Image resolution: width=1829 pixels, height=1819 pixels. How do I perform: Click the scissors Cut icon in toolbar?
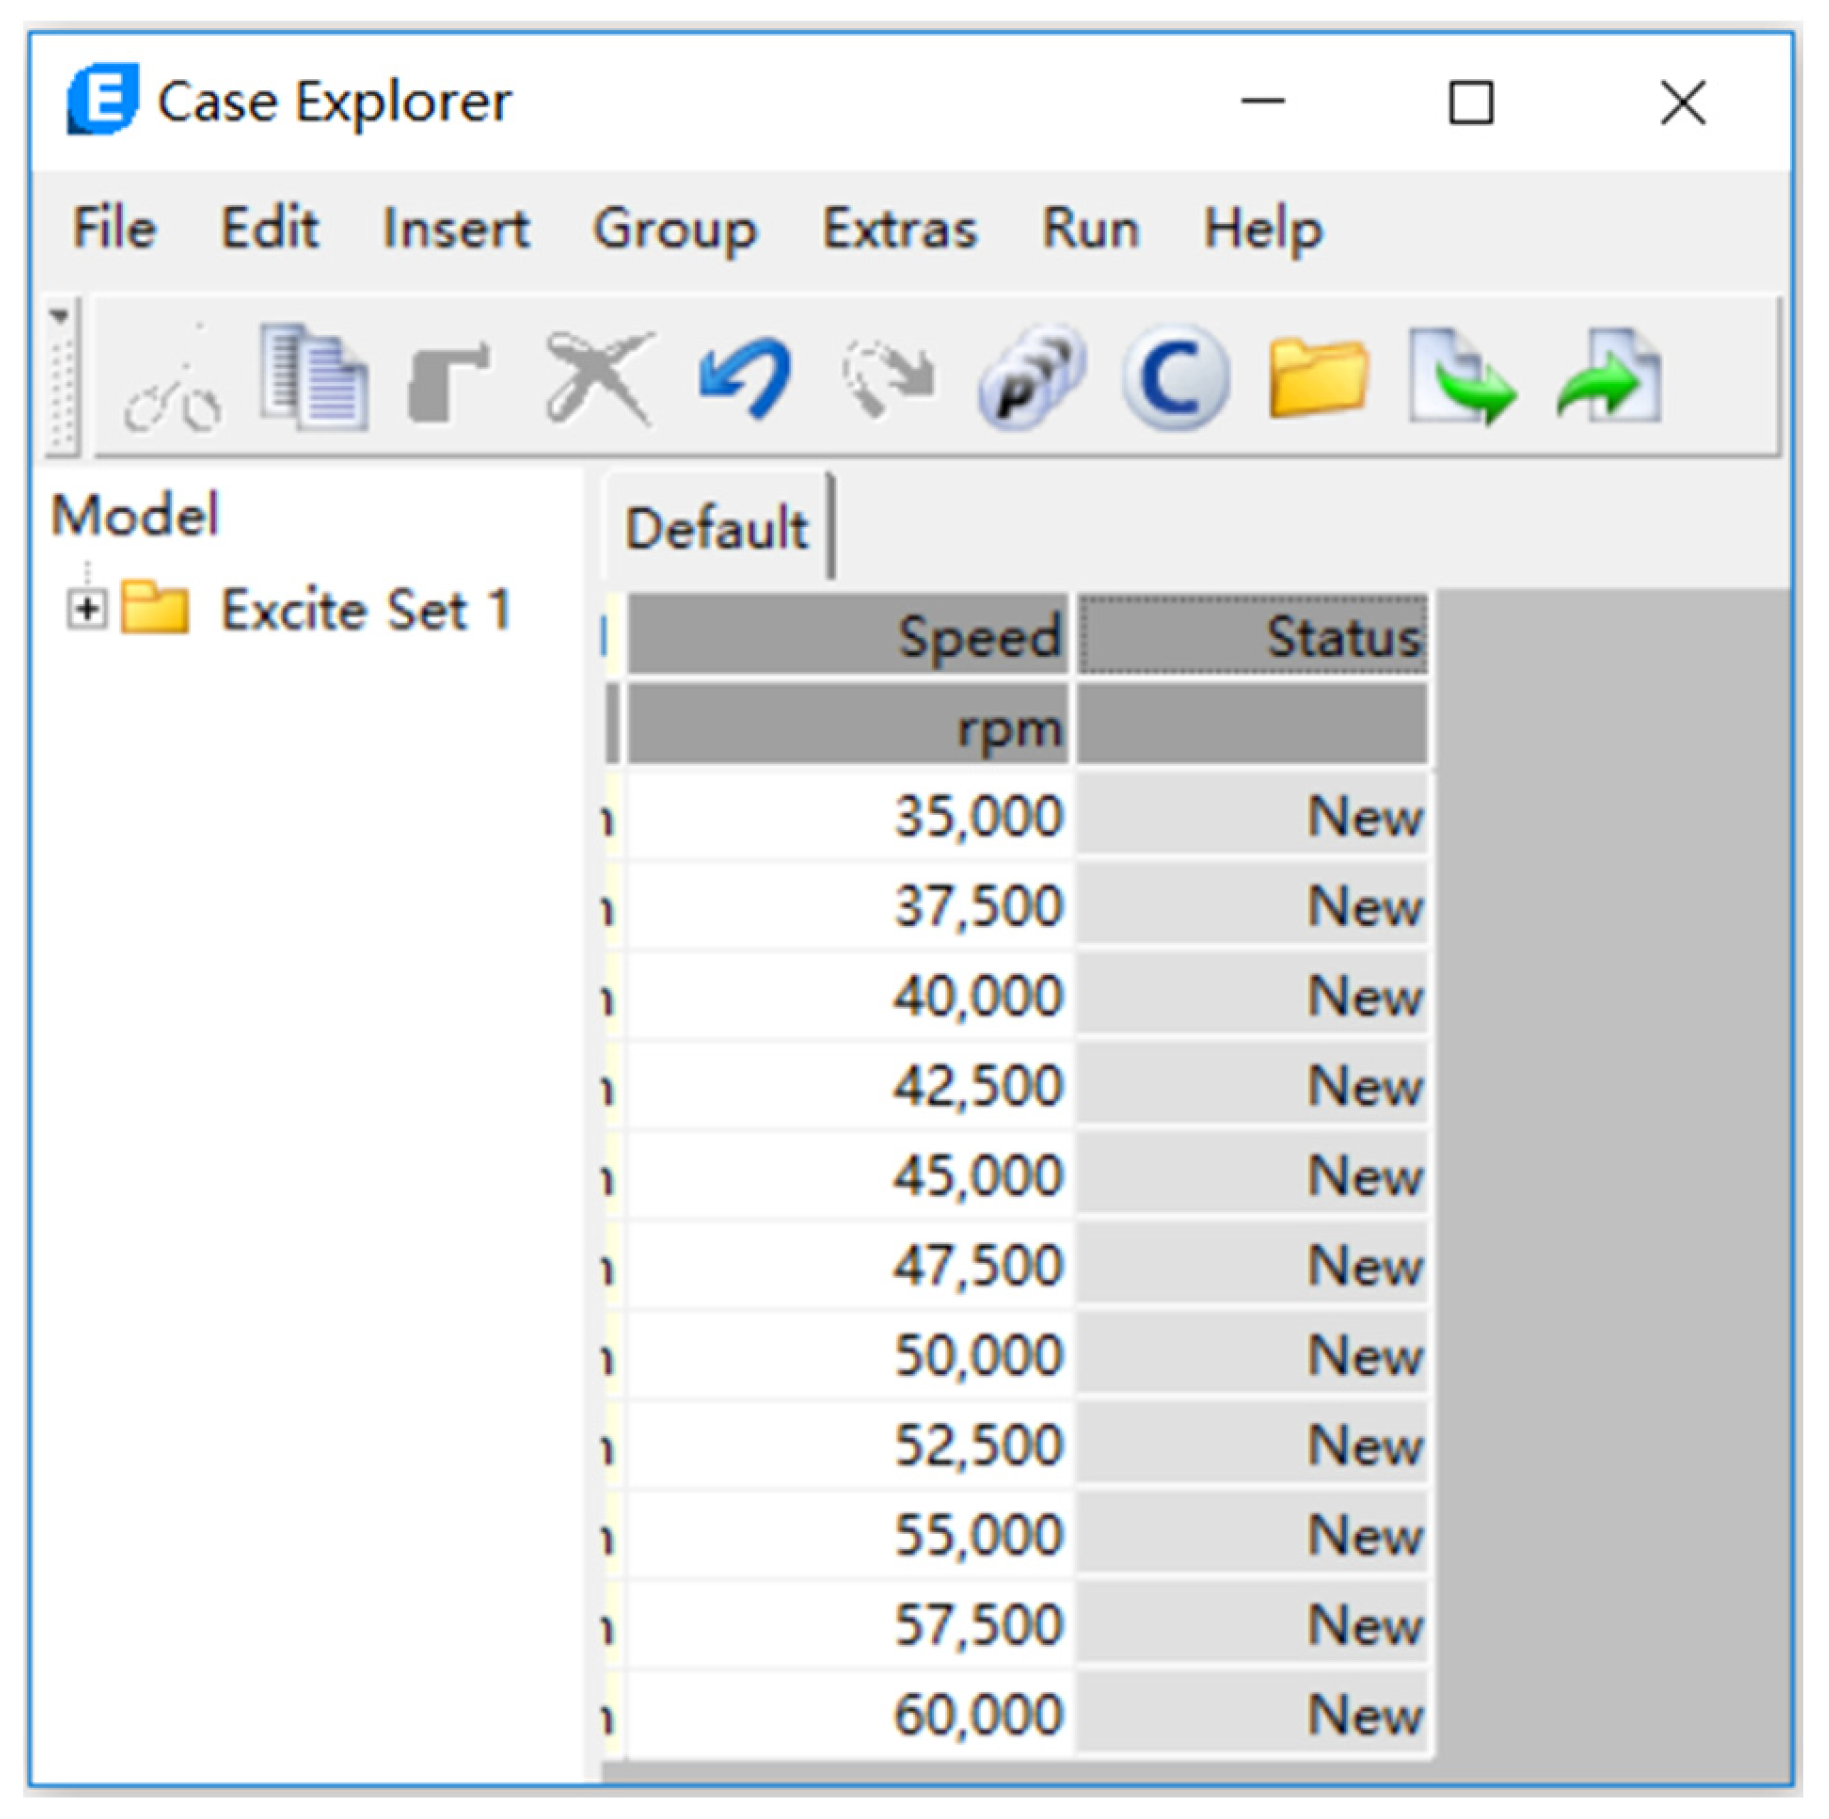pos(172,381)
